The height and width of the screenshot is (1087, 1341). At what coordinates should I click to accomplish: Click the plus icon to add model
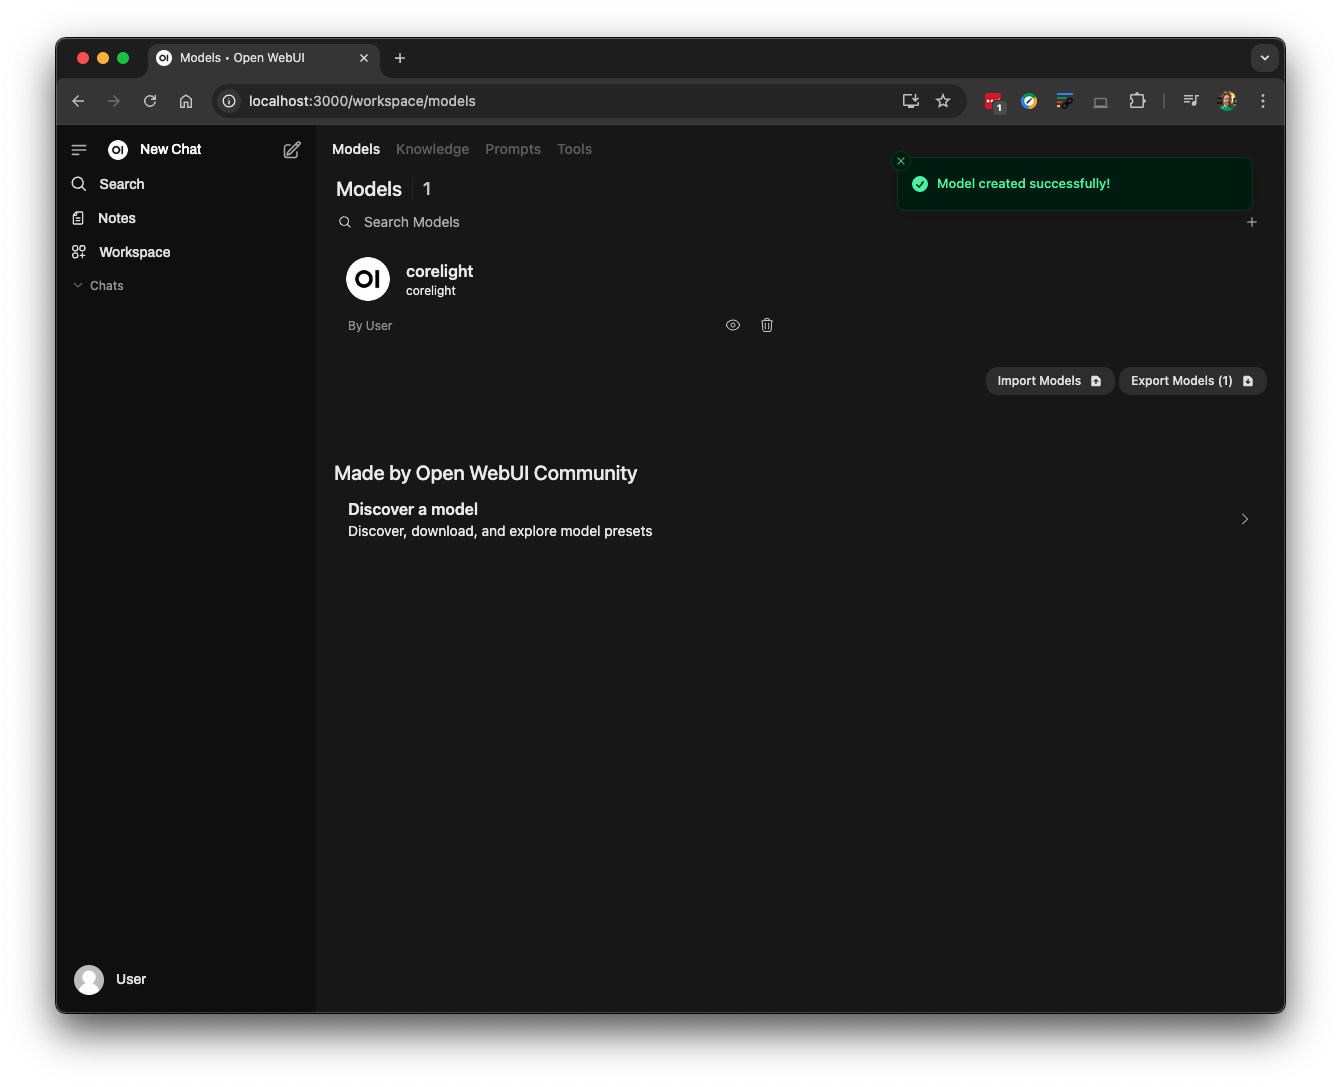point(1251,222)
